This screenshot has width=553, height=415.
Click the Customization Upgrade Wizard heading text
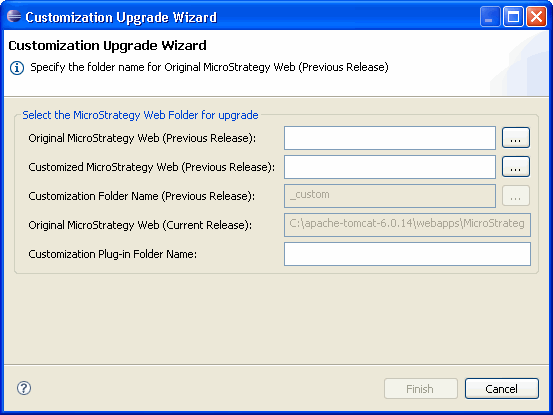coord(107,45)
